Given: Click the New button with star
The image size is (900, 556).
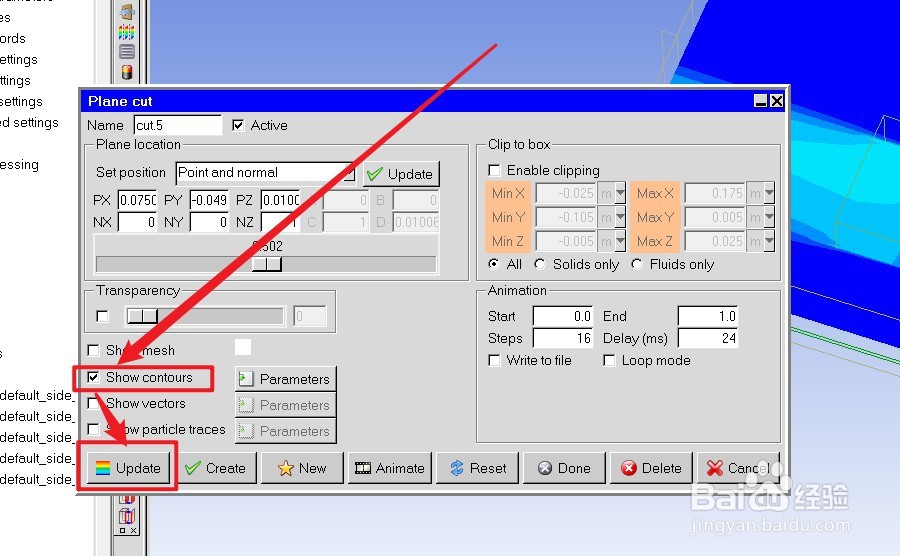Looking at the screenshot, I should pos(302,468).
